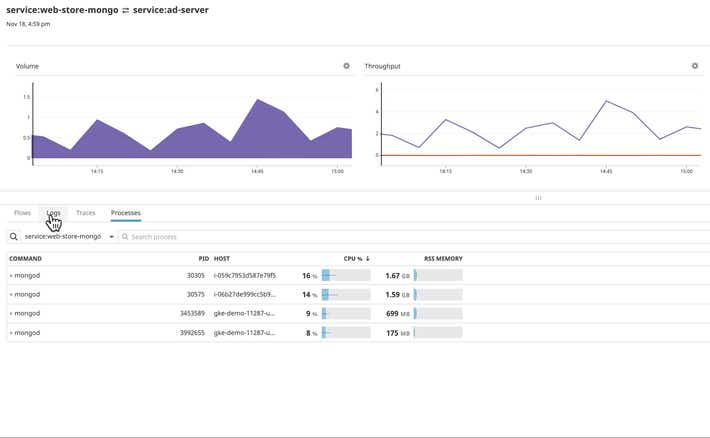The height and width of the screenshot is (438, 710).
Task: Sort by the RSS MEMORY column header
Action: tap(443, 259)
